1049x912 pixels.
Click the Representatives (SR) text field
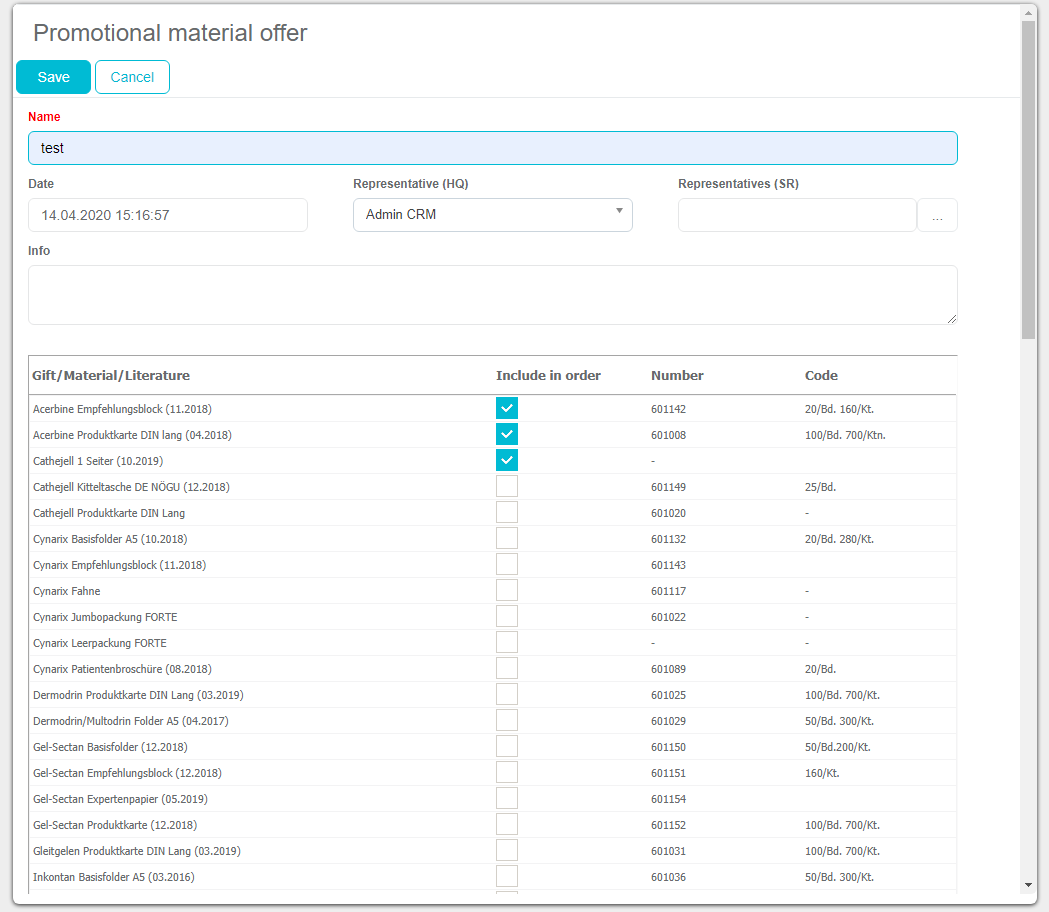click(797, 215)
